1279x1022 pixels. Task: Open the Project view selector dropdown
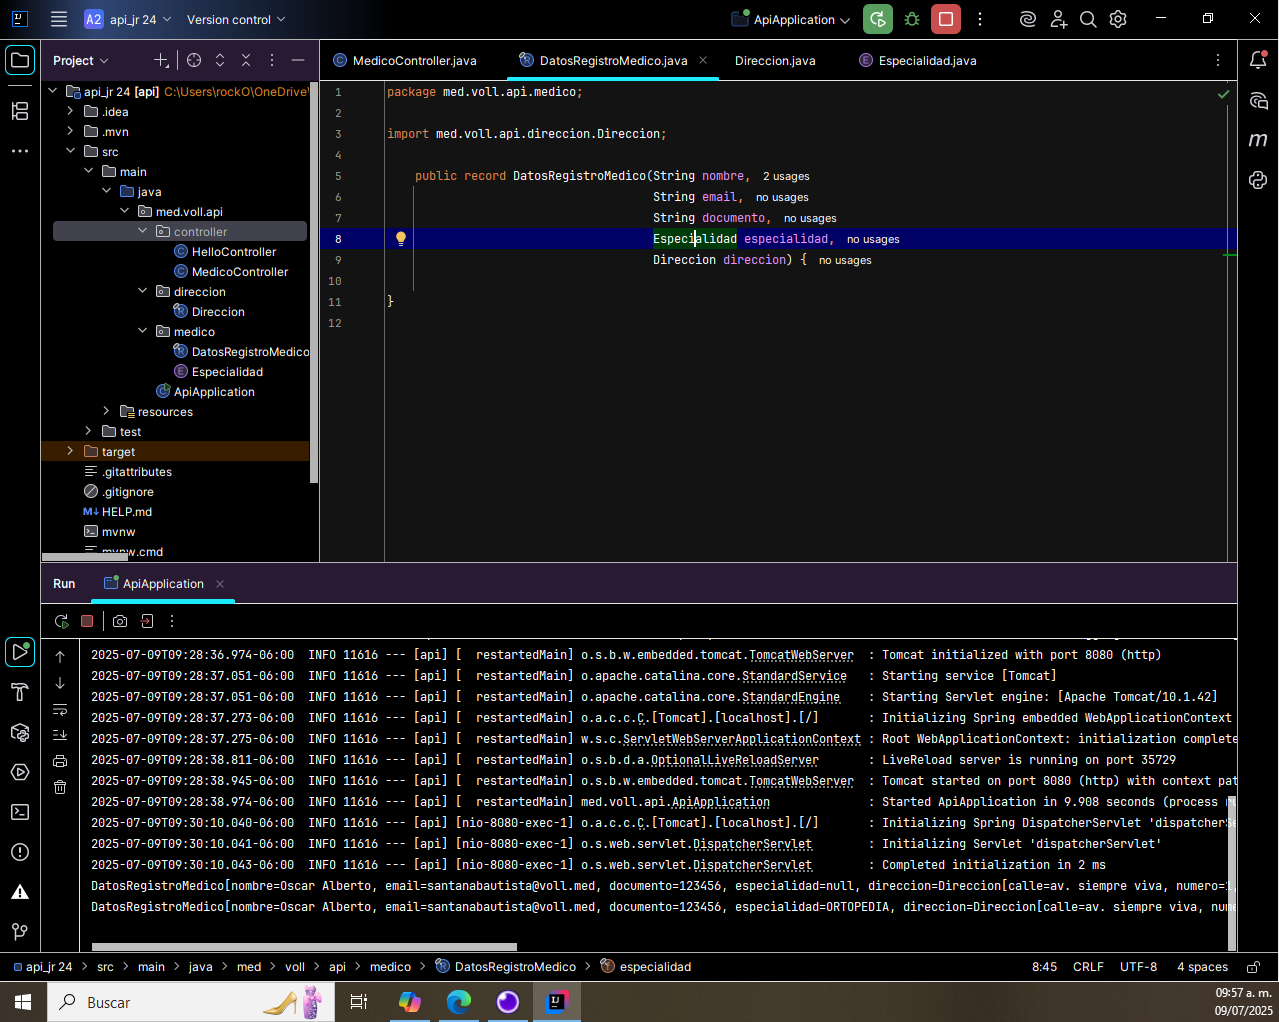point(81,60)
